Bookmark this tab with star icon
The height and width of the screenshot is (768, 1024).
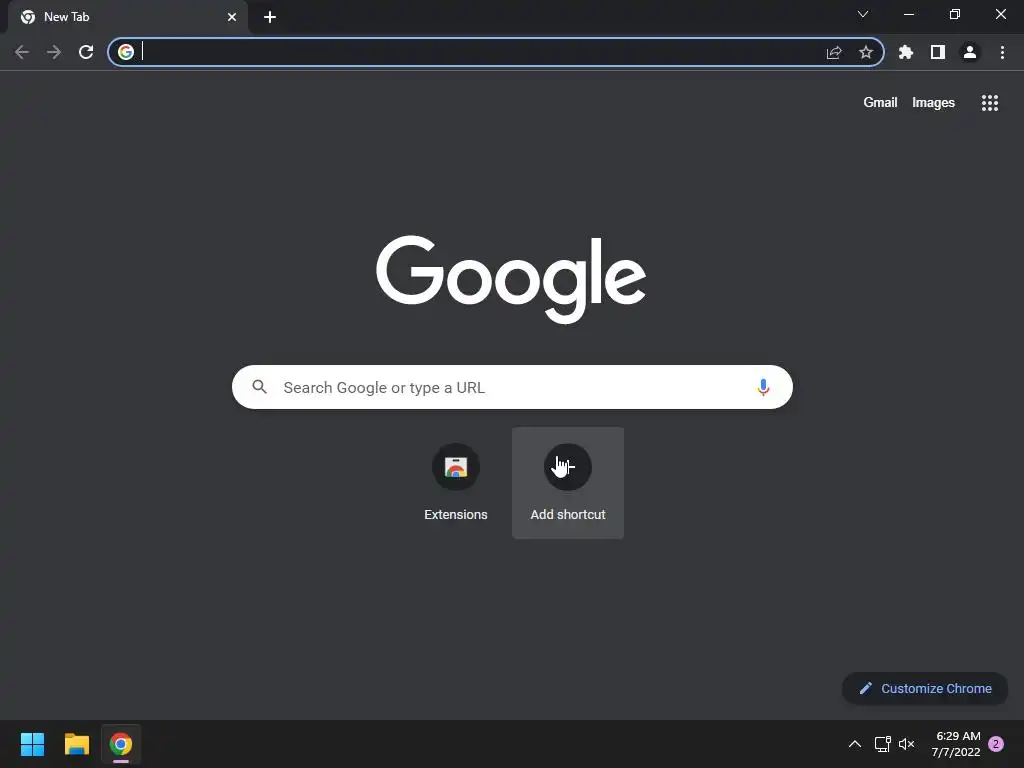coord(866,52)
